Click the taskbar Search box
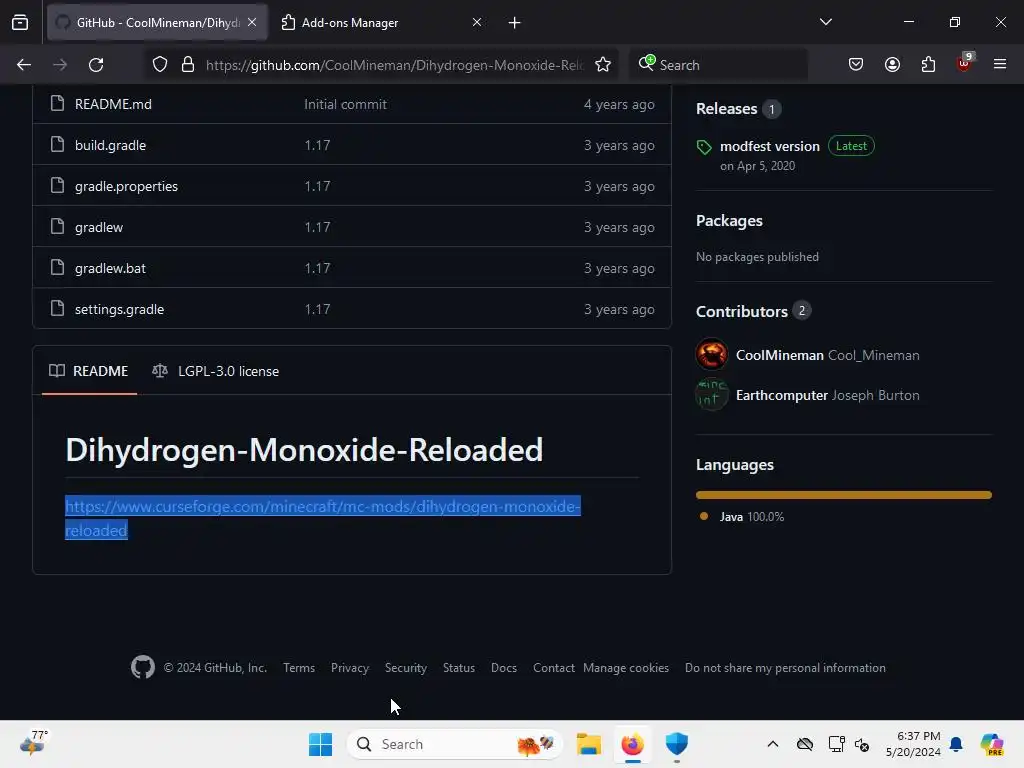The width and height of the screenshot is (1024, 768). coord(455,744)
